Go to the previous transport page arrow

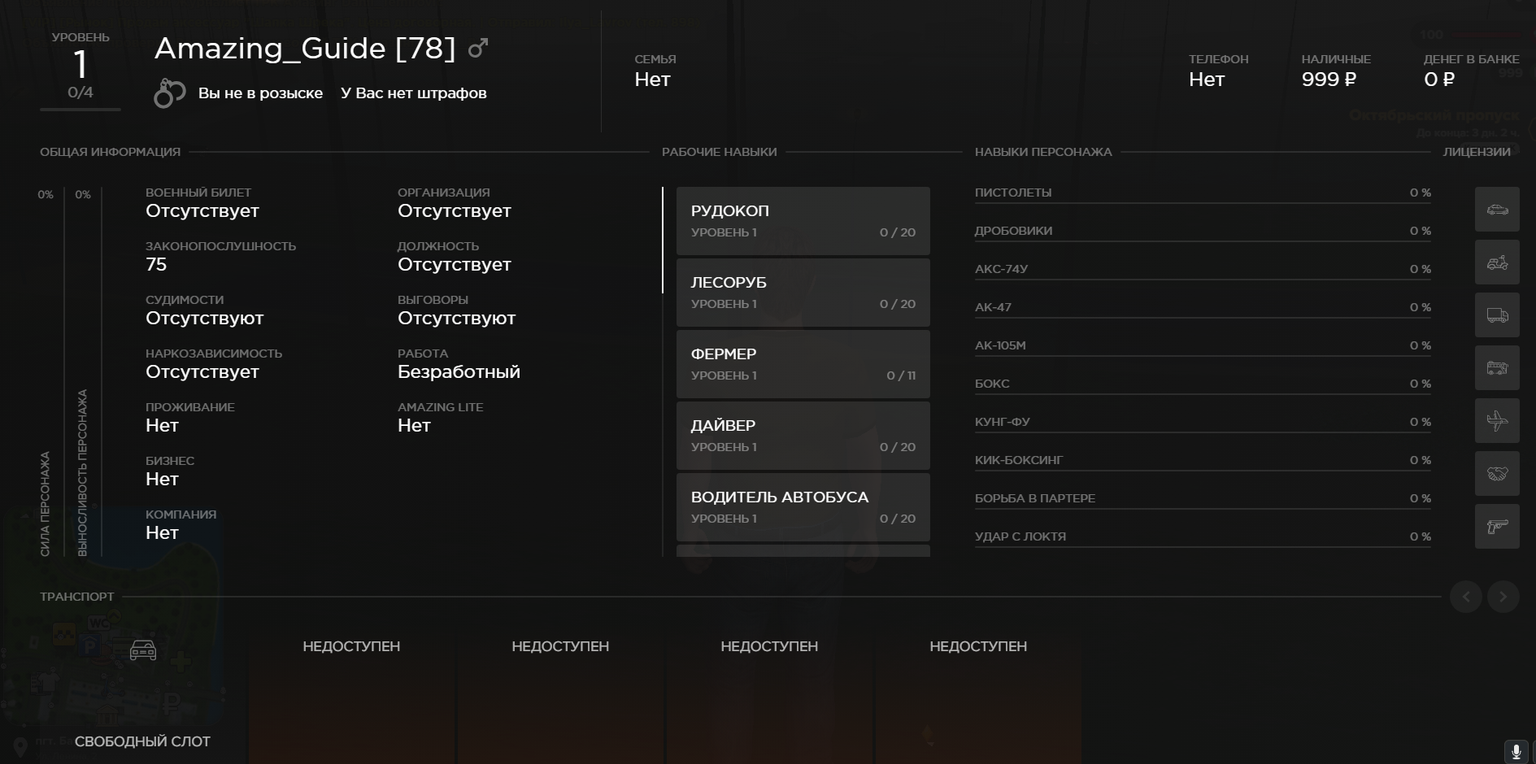click(1466, 597)
